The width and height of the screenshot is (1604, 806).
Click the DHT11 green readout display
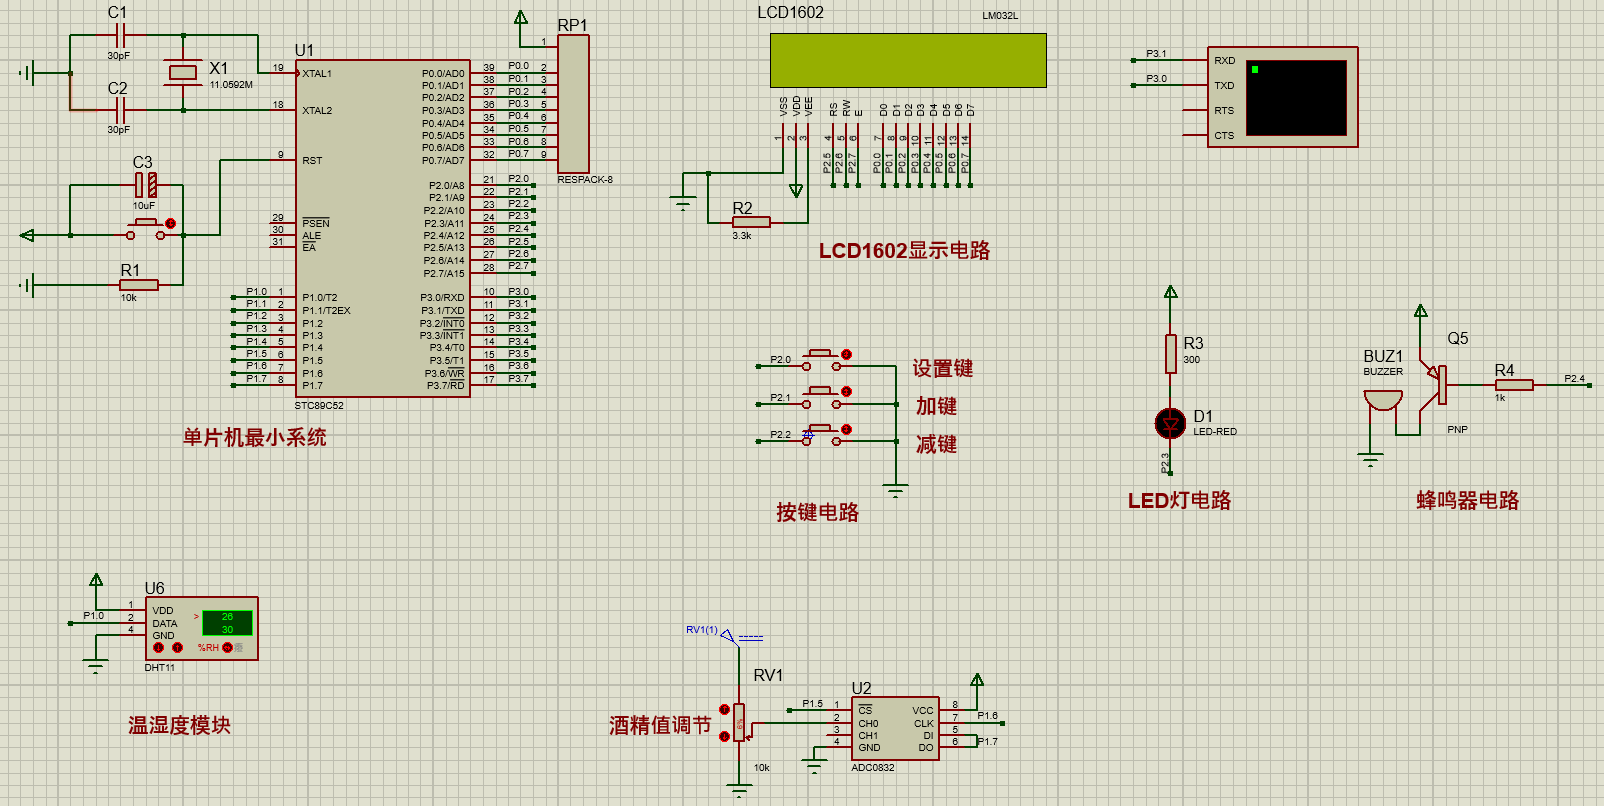click(x=227, y=623)
